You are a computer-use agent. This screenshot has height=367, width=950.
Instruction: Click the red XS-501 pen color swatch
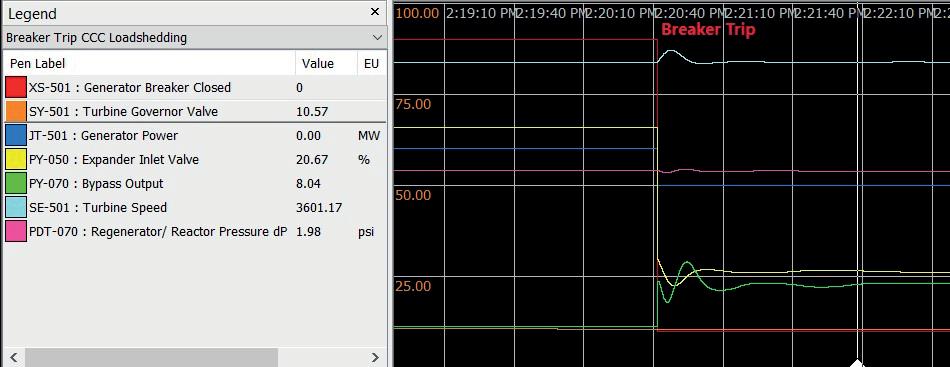tap(16, 87)
